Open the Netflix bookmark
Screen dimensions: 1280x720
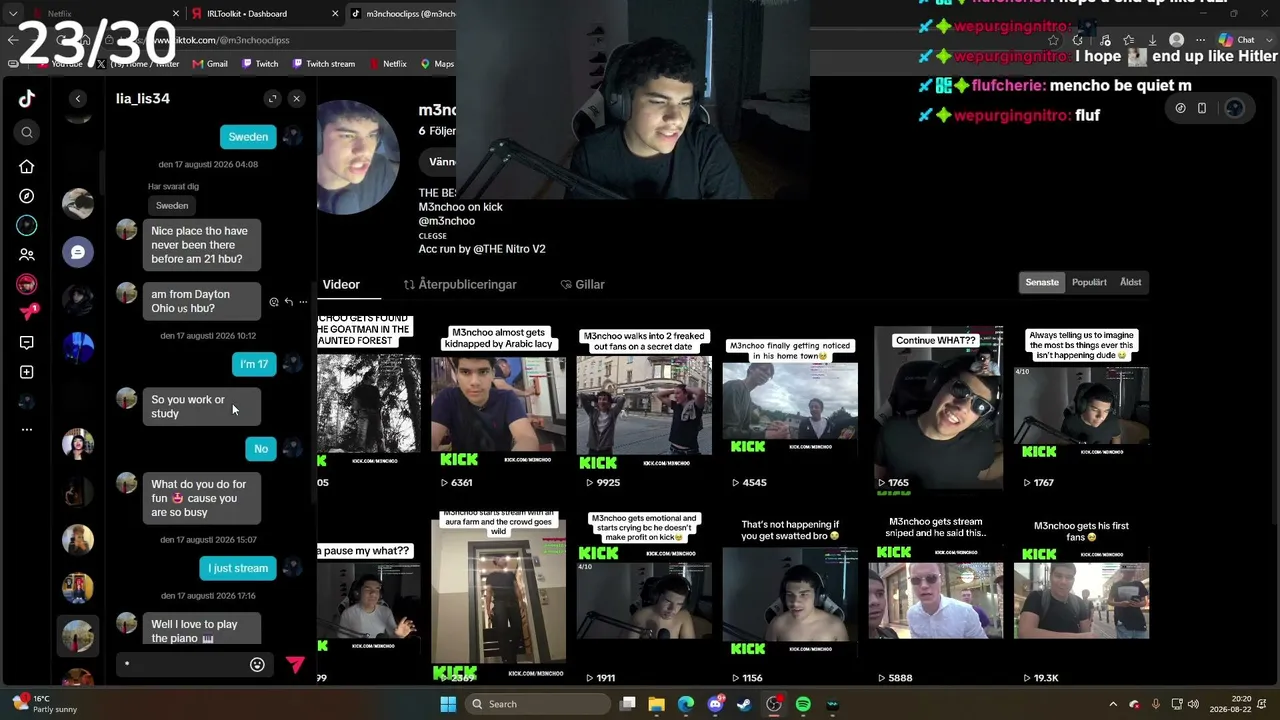pos(388,64)
